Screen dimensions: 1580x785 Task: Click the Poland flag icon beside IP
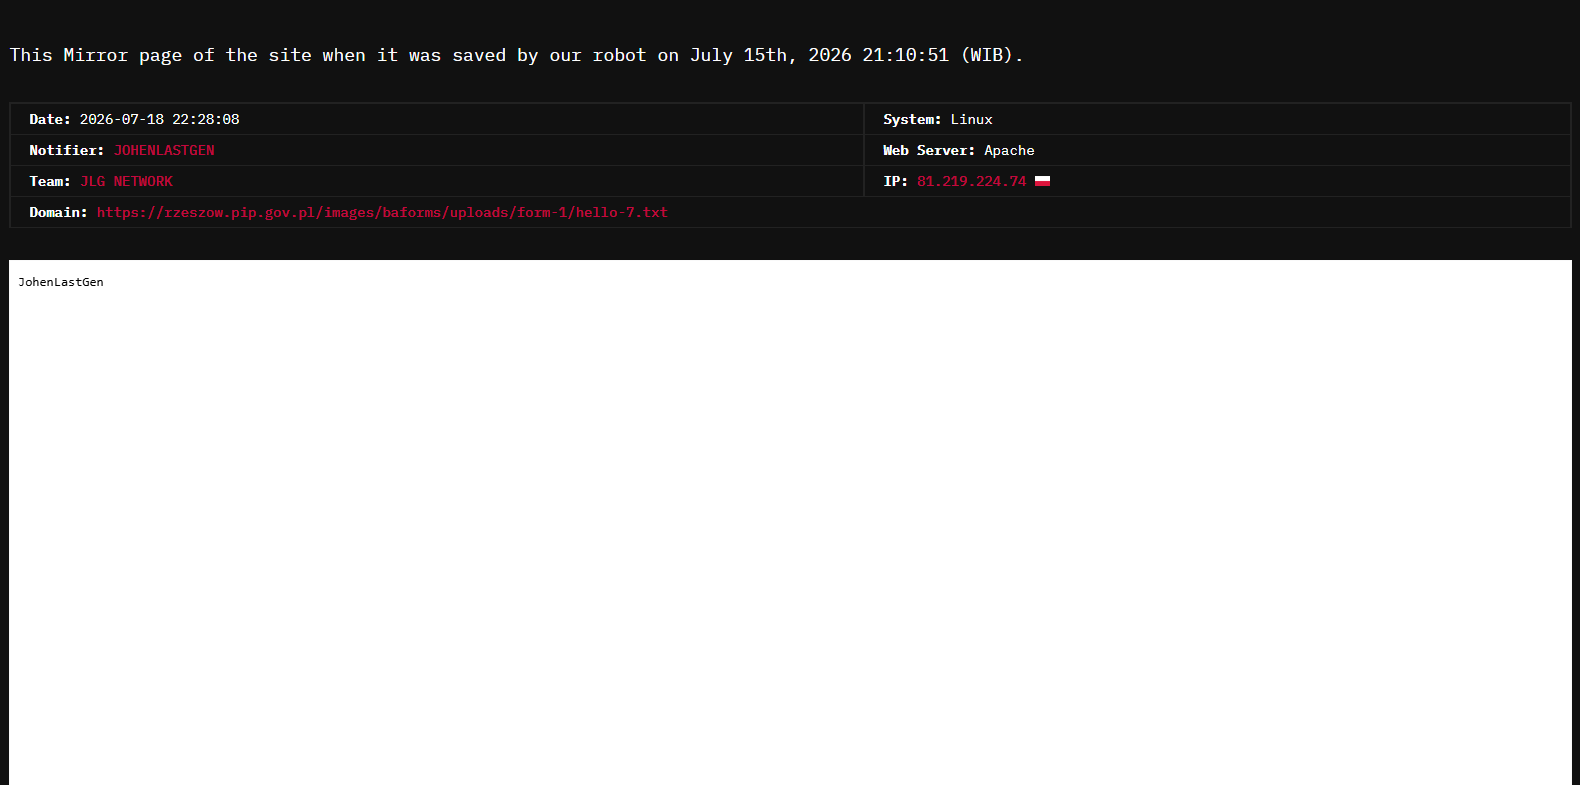(1042, 181)
